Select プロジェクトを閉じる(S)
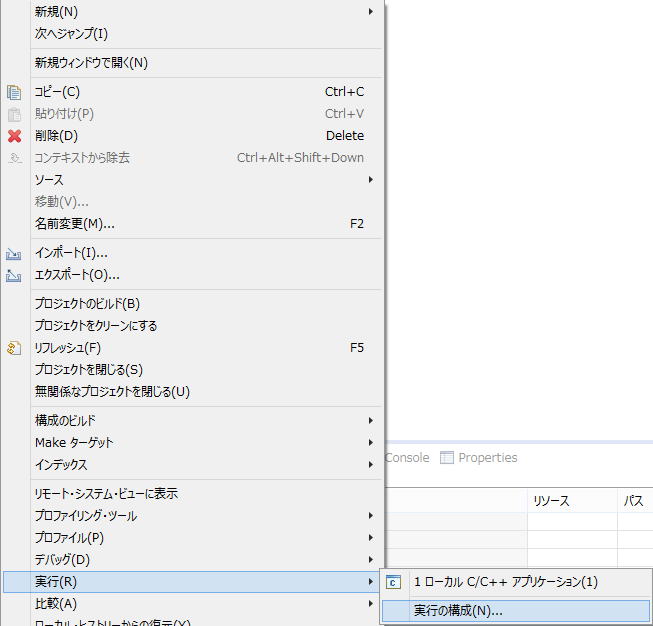The height and width of the screenshot is (626, 653). point(207,370)
